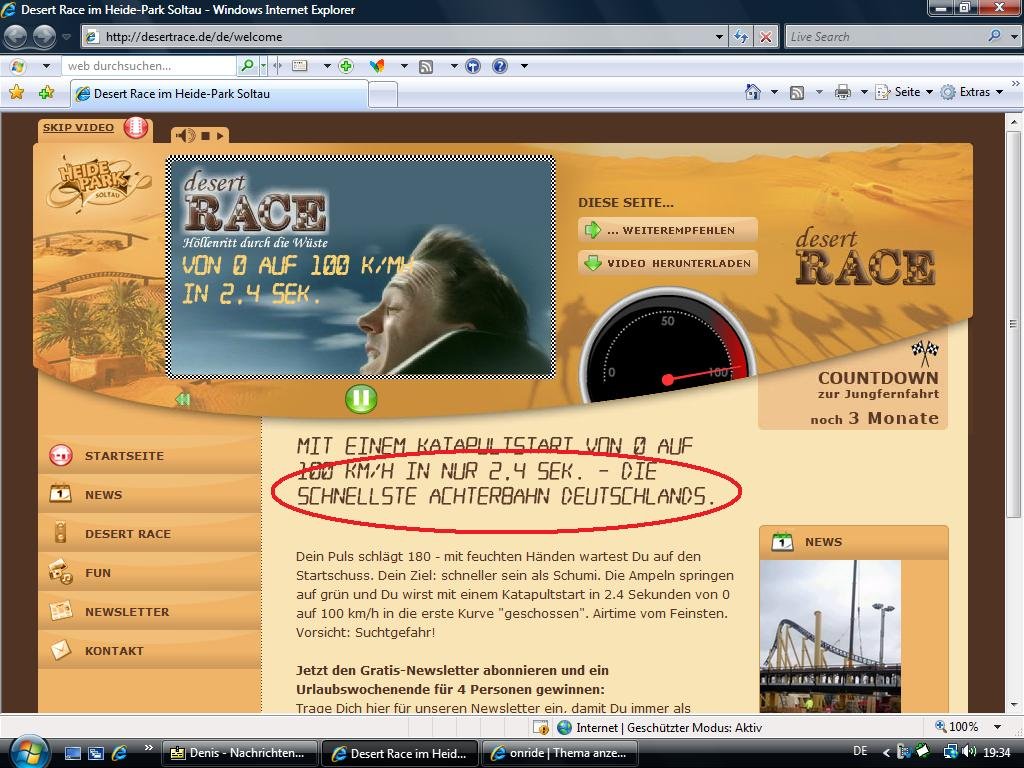Click the page scrollbar down arrow
Screen dimensions: 1024x768
tap(1014, 705)
